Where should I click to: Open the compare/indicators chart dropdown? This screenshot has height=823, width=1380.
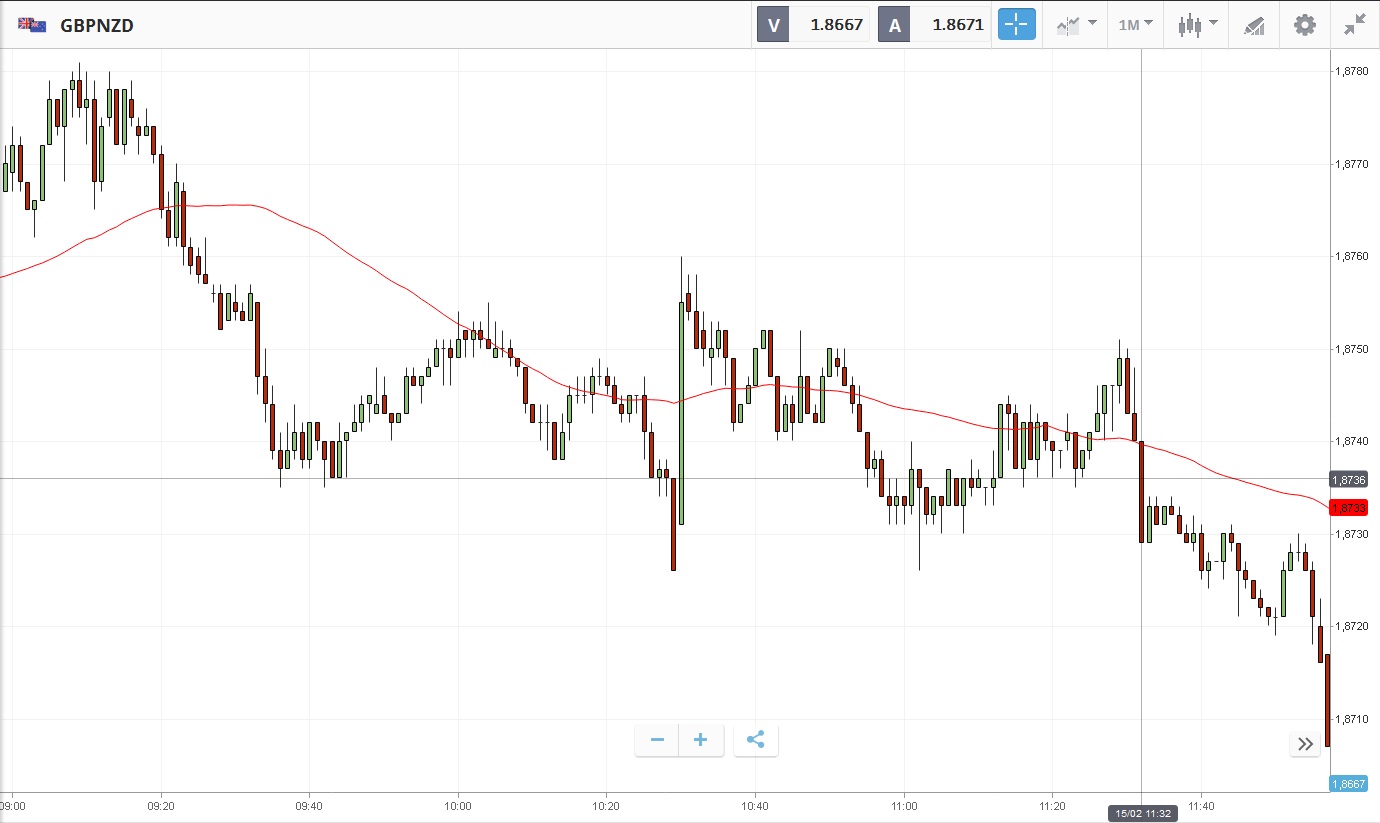tap(1076, 25)
